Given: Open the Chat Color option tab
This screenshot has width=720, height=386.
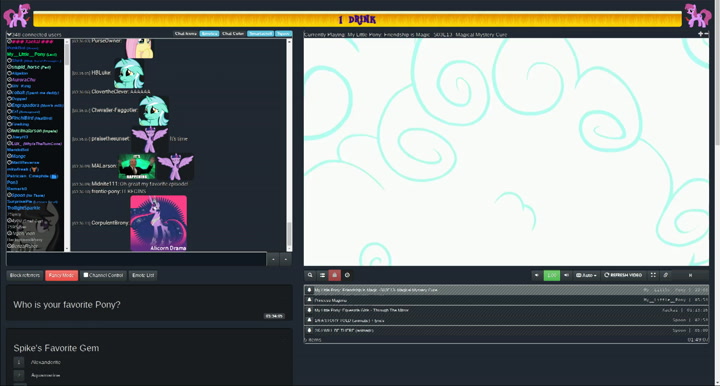Looking at the screenshot, I should [233, 34].
